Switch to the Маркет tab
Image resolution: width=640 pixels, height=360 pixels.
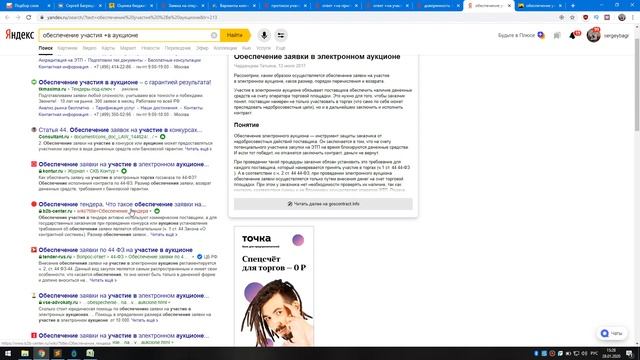pyautogui.click(x=128, y=48)
